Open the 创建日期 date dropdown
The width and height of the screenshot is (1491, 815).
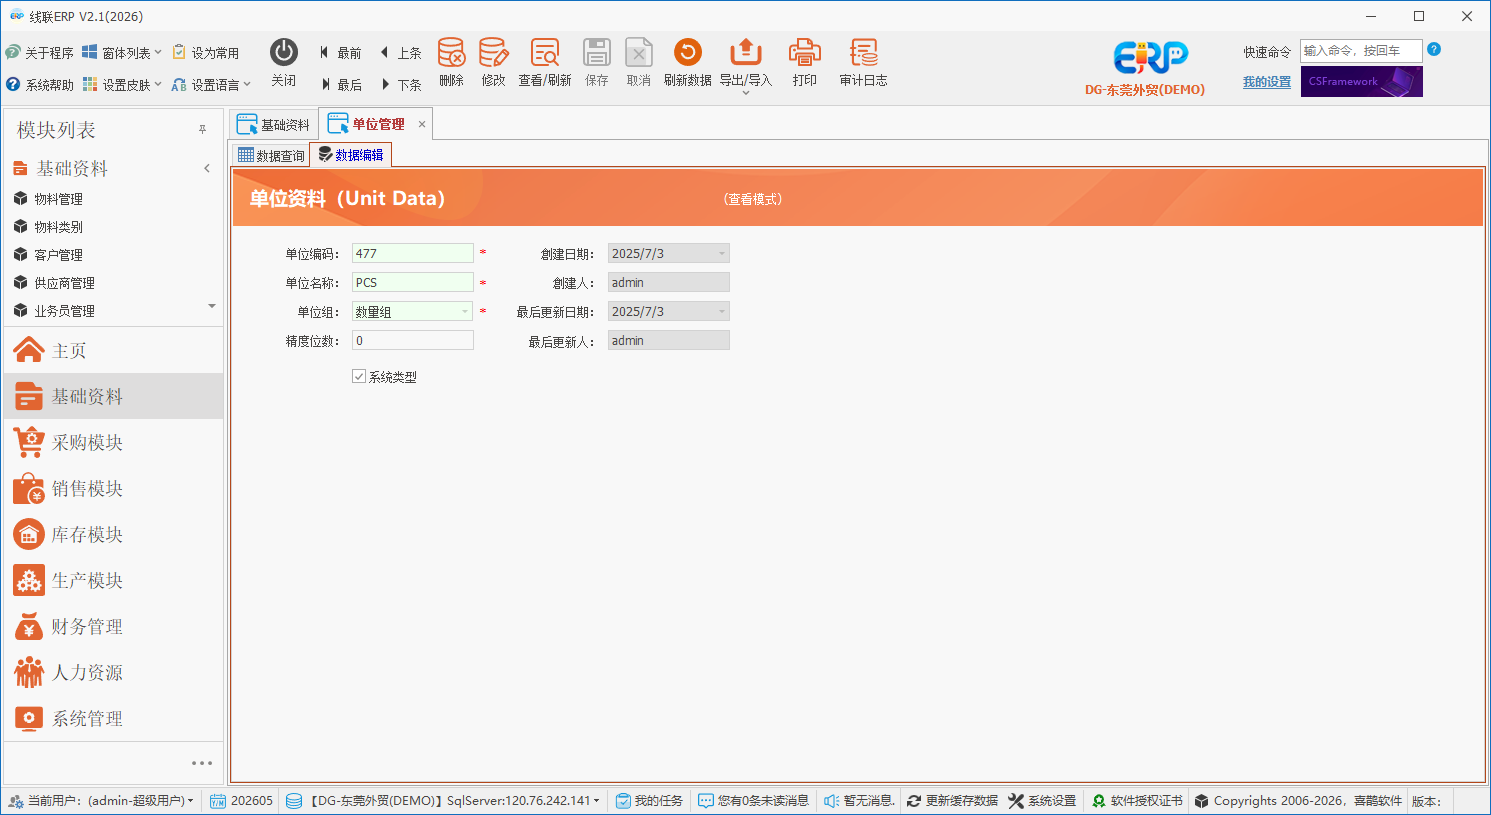[x=721, y=253]
